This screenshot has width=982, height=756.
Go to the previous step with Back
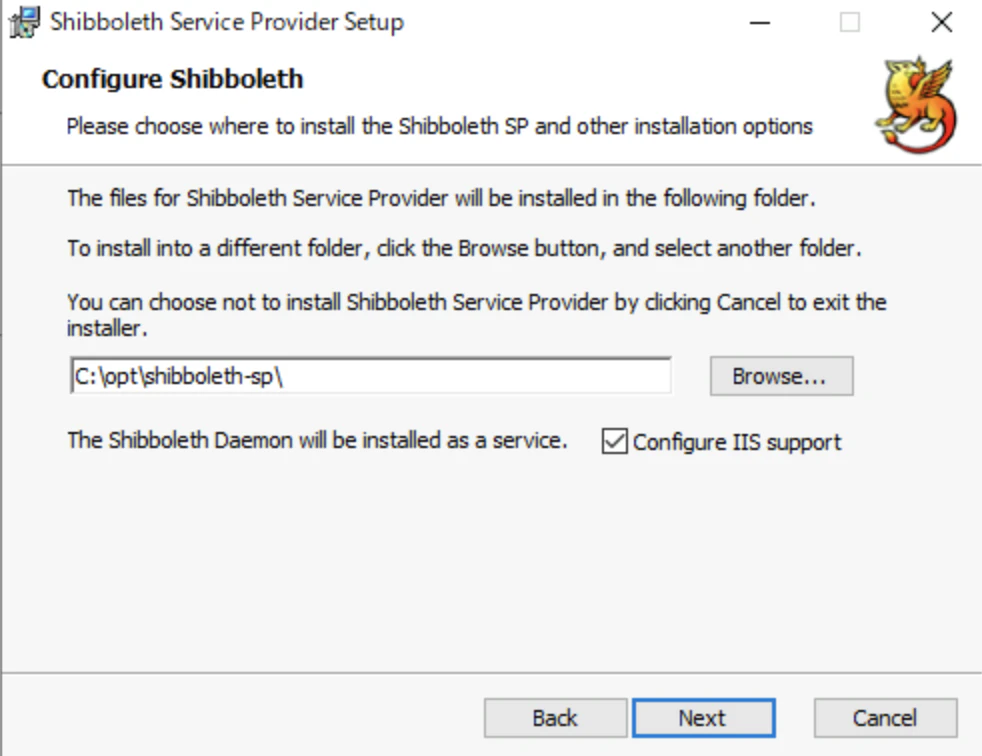tap(555, 718)
